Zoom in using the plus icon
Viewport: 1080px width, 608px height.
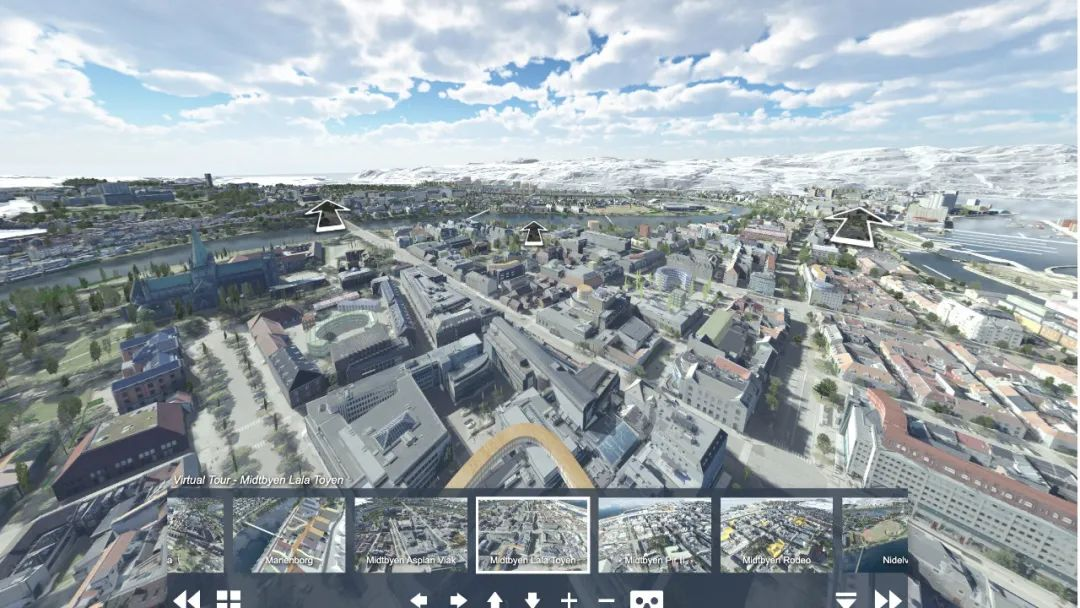pos(569,600)
